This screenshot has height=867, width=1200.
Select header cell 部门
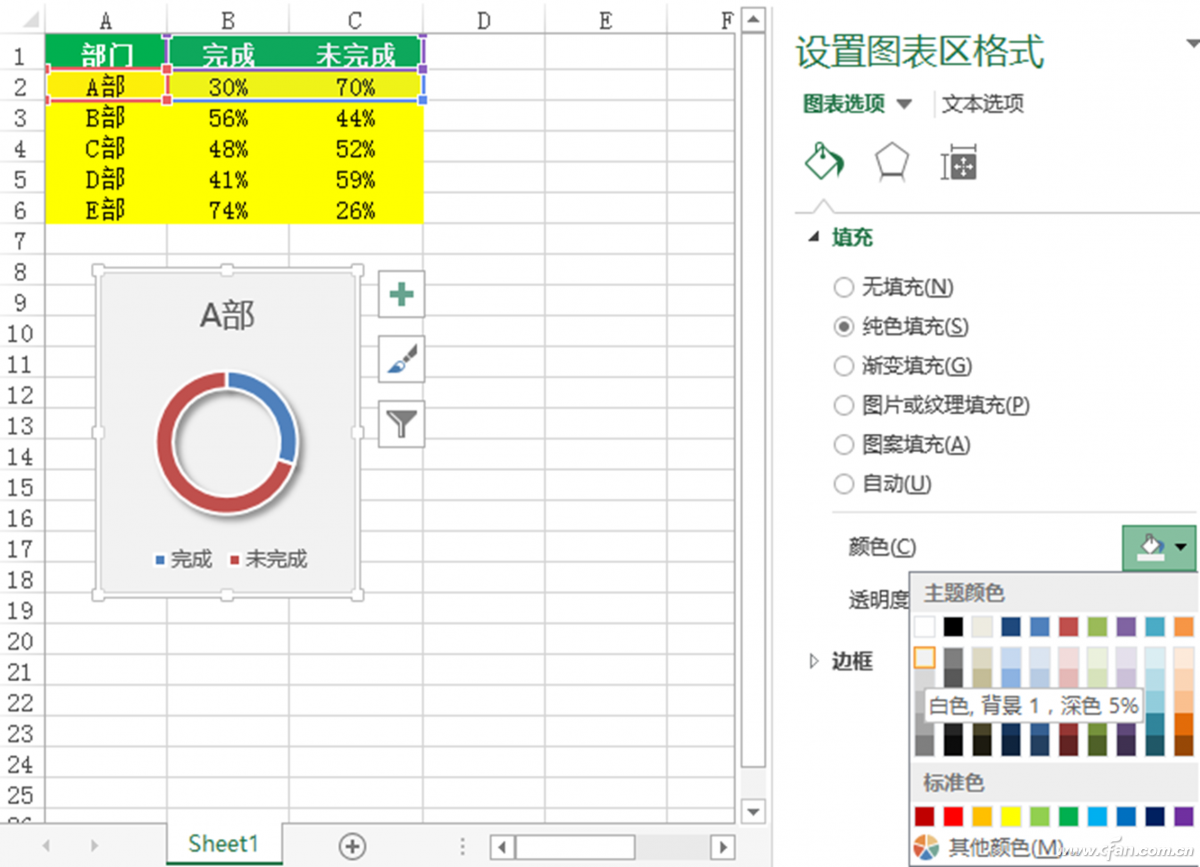(x=106, y=53)
